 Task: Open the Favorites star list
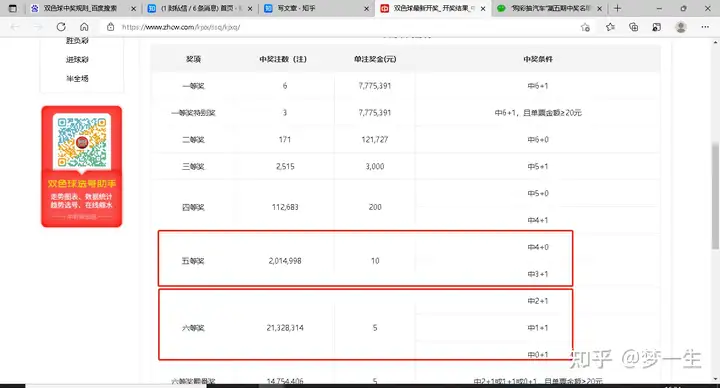(610, 27)
